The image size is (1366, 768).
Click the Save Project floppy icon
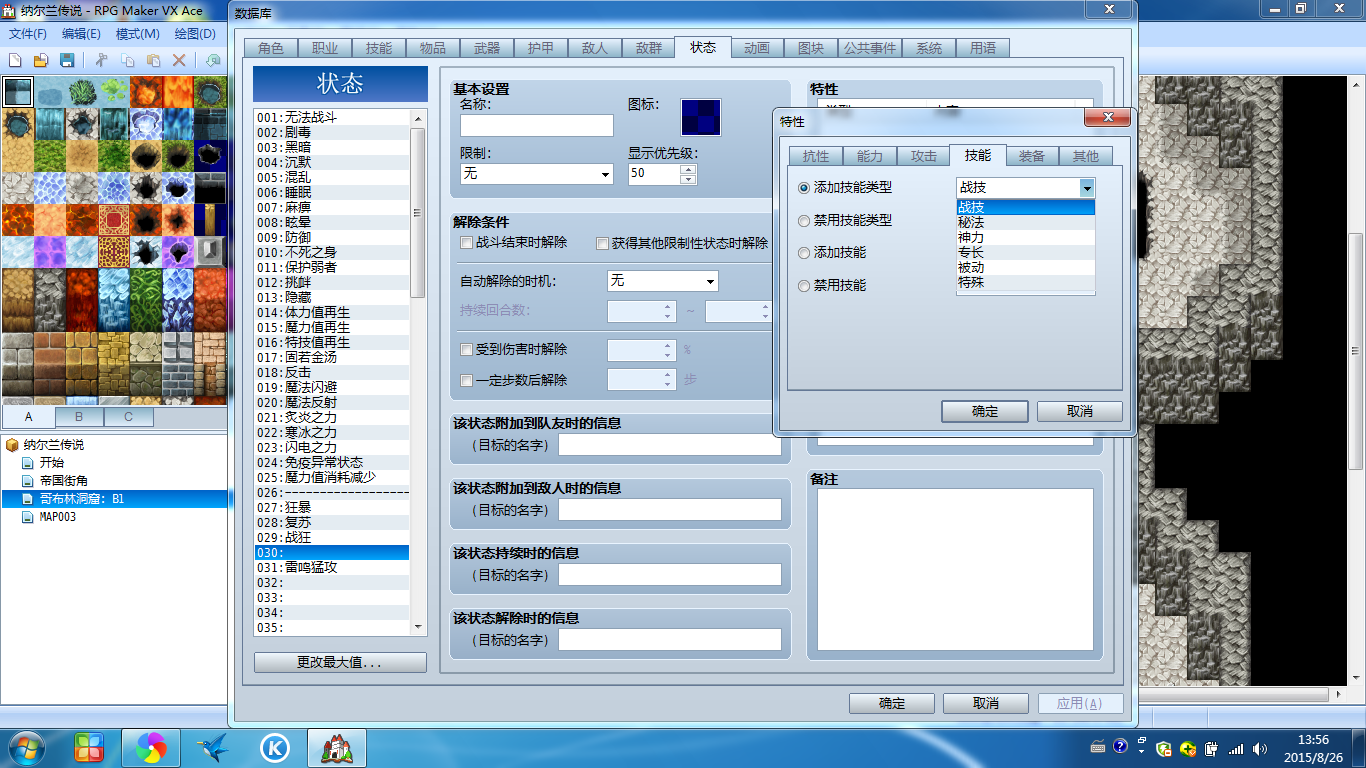point(67,60)
